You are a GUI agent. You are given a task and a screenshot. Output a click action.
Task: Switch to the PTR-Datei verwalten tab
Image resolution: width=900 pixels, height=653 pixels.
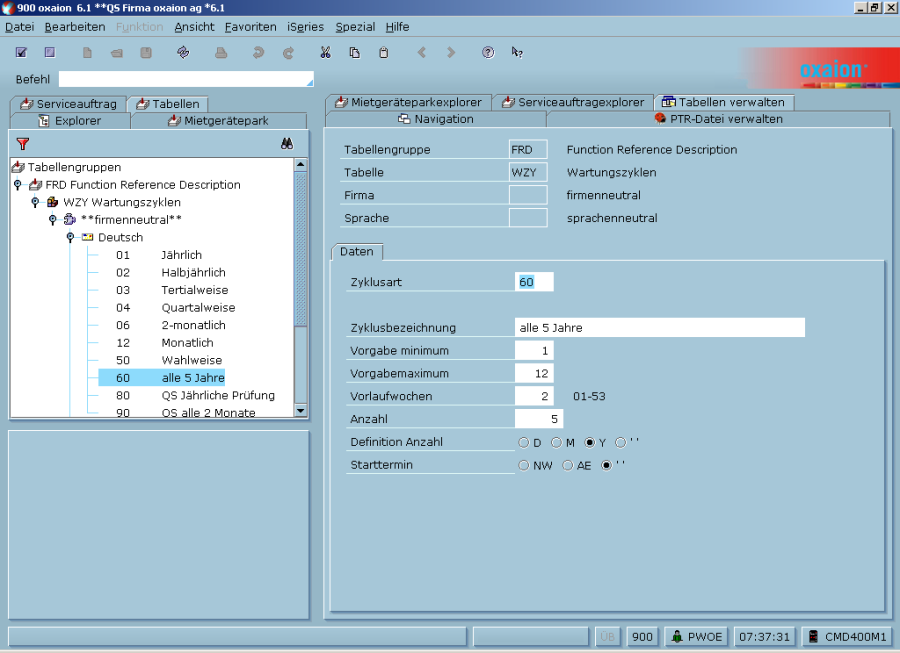point(719,119)
